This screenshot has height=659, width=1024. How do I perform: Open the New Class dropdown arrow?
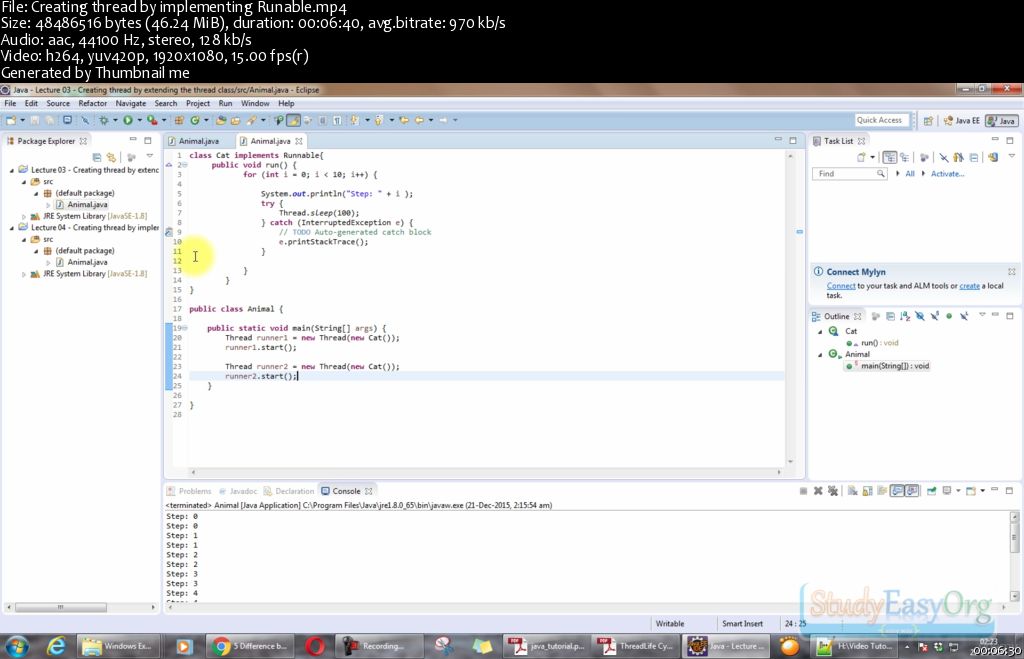(206, 120)
